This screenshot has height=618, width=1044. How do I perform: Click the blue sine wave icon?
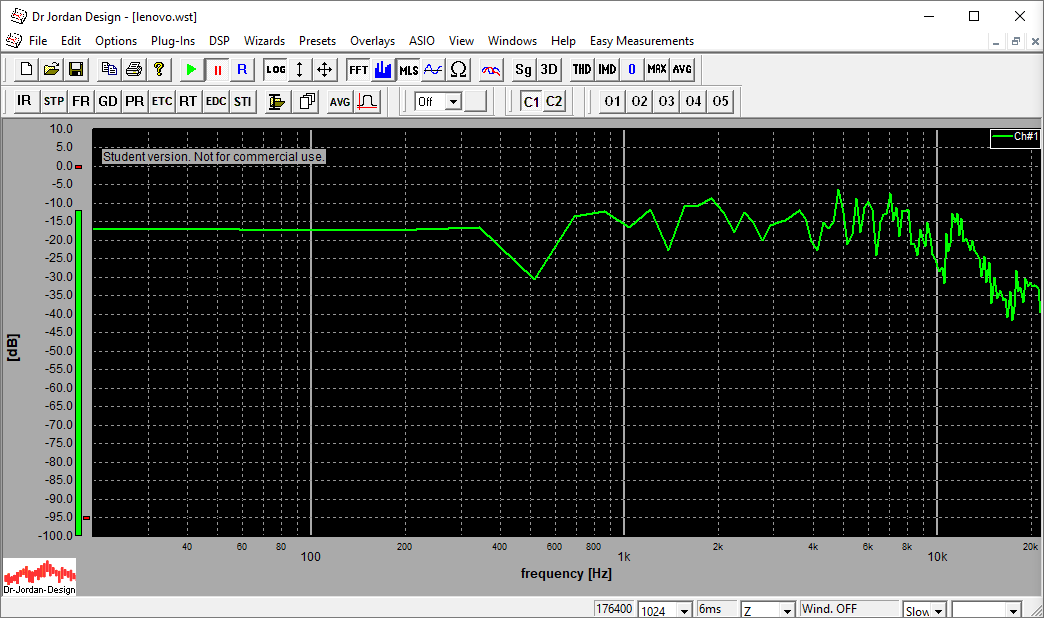[x=433, y=69]
